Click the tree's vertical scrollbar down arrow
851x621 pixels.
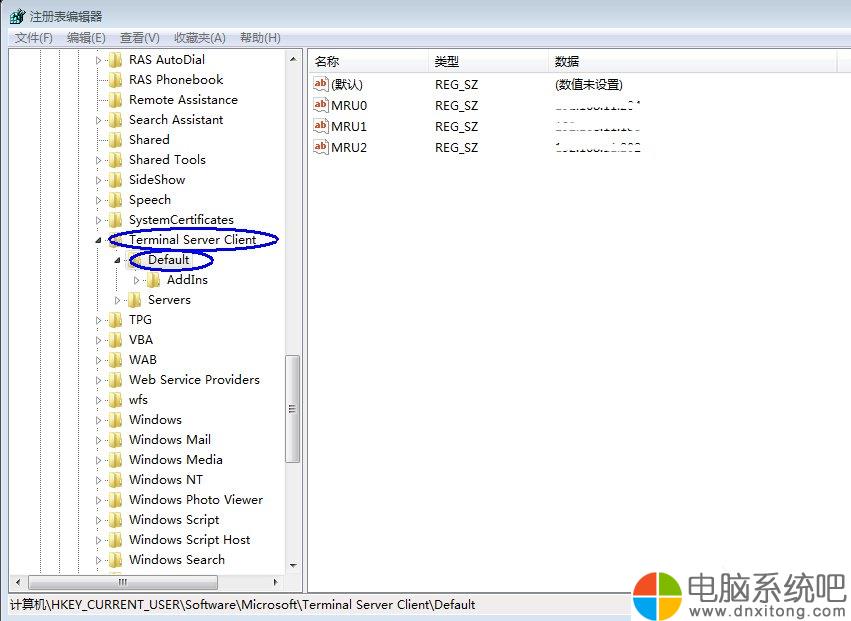pyautogui.click(x=293, y=565)
